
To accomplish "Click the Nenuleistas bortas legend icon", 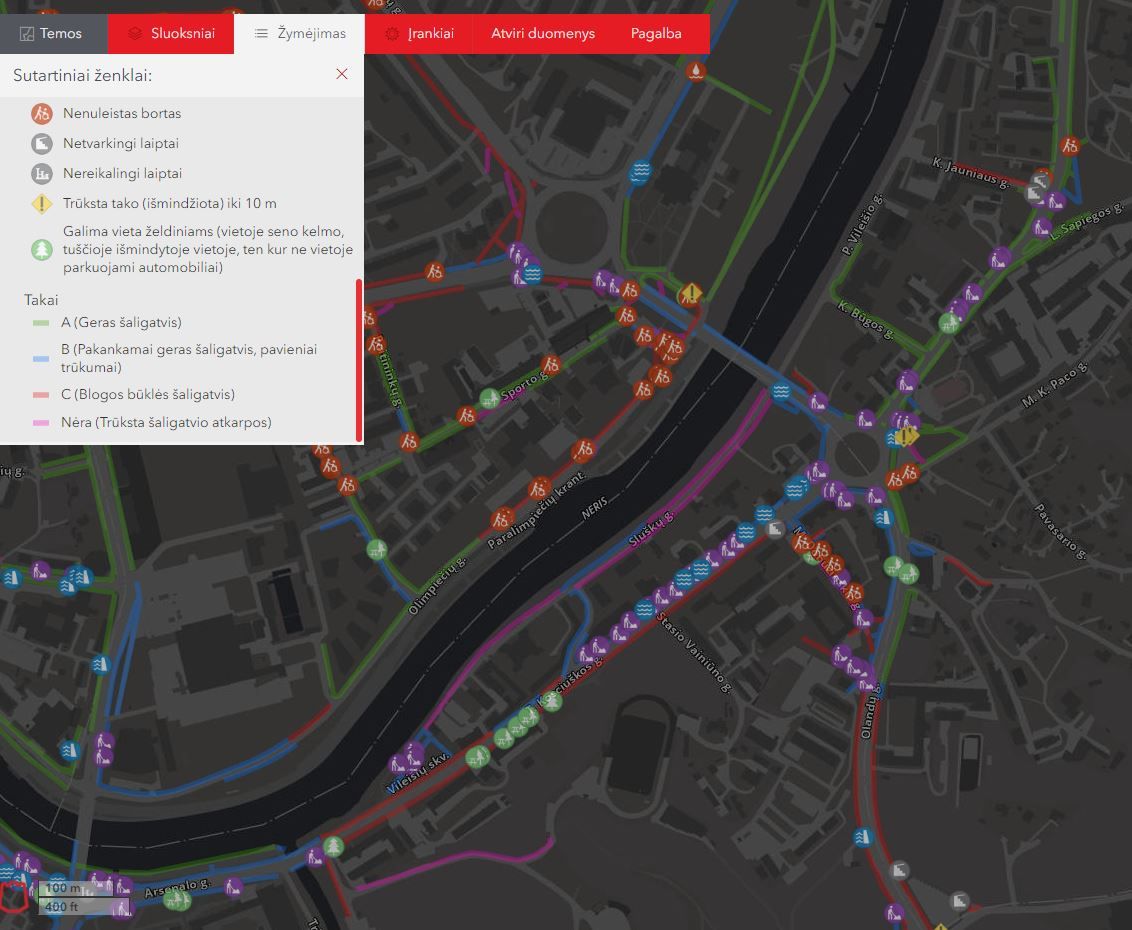I will coord(41,113).
